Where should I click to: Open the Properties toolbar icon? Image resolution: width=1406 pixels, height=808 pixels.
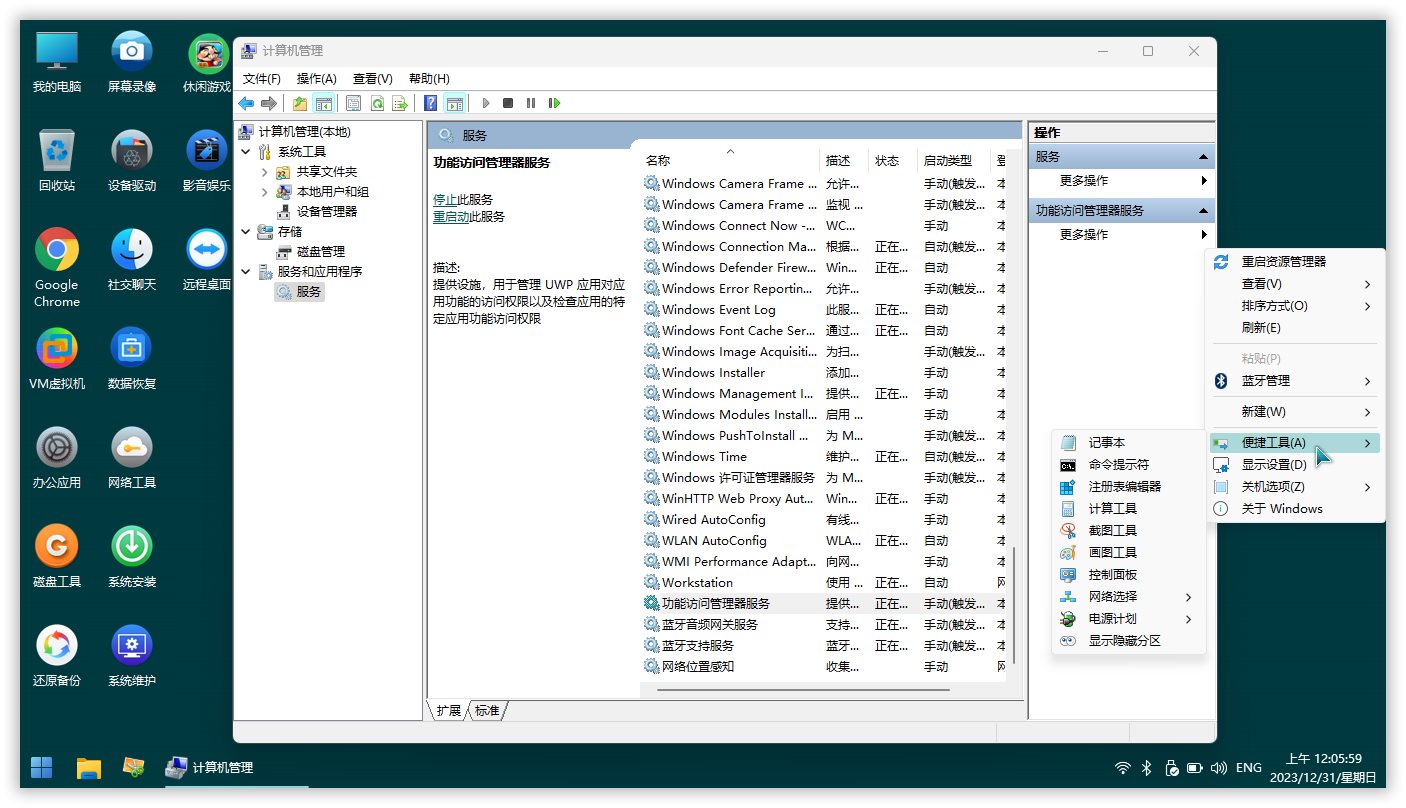(x=353, y=103)
